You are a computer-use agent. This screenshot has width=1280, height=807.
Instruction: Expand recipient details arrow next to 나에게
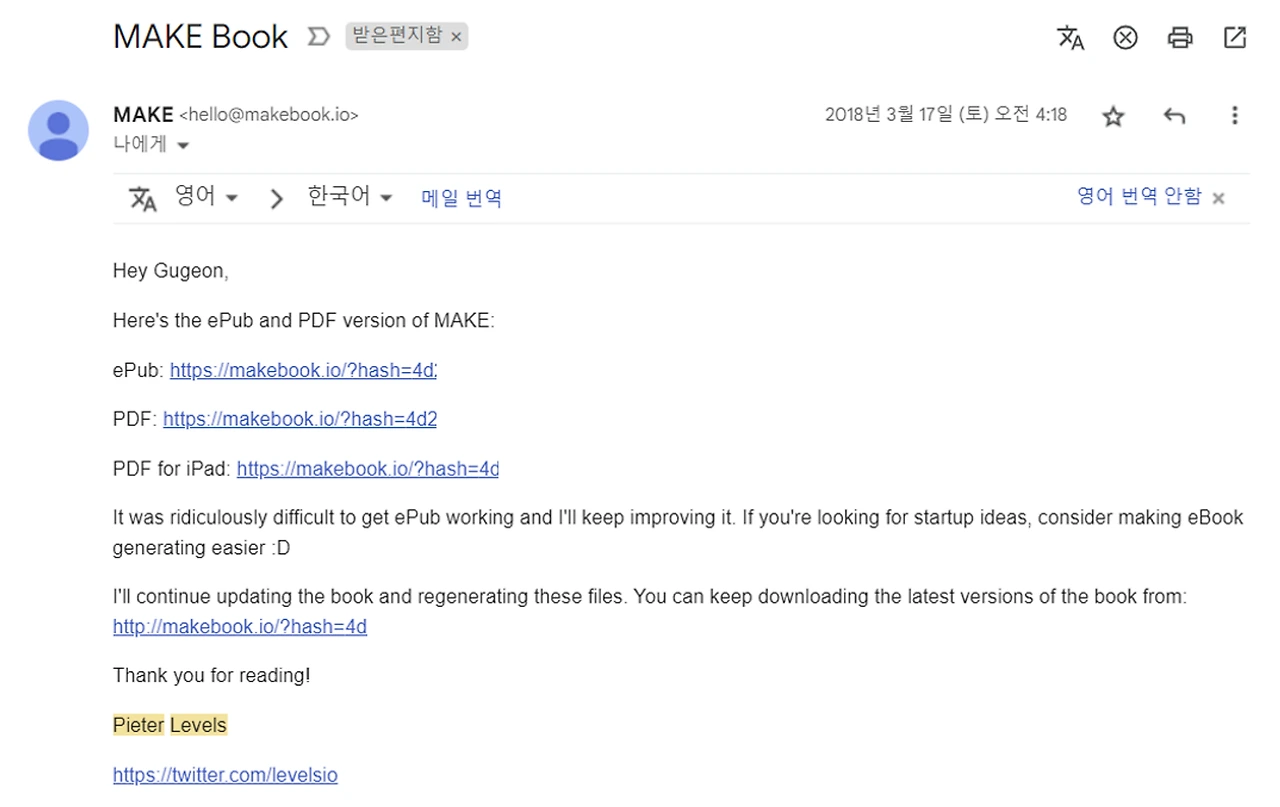(x=183, y=146)
